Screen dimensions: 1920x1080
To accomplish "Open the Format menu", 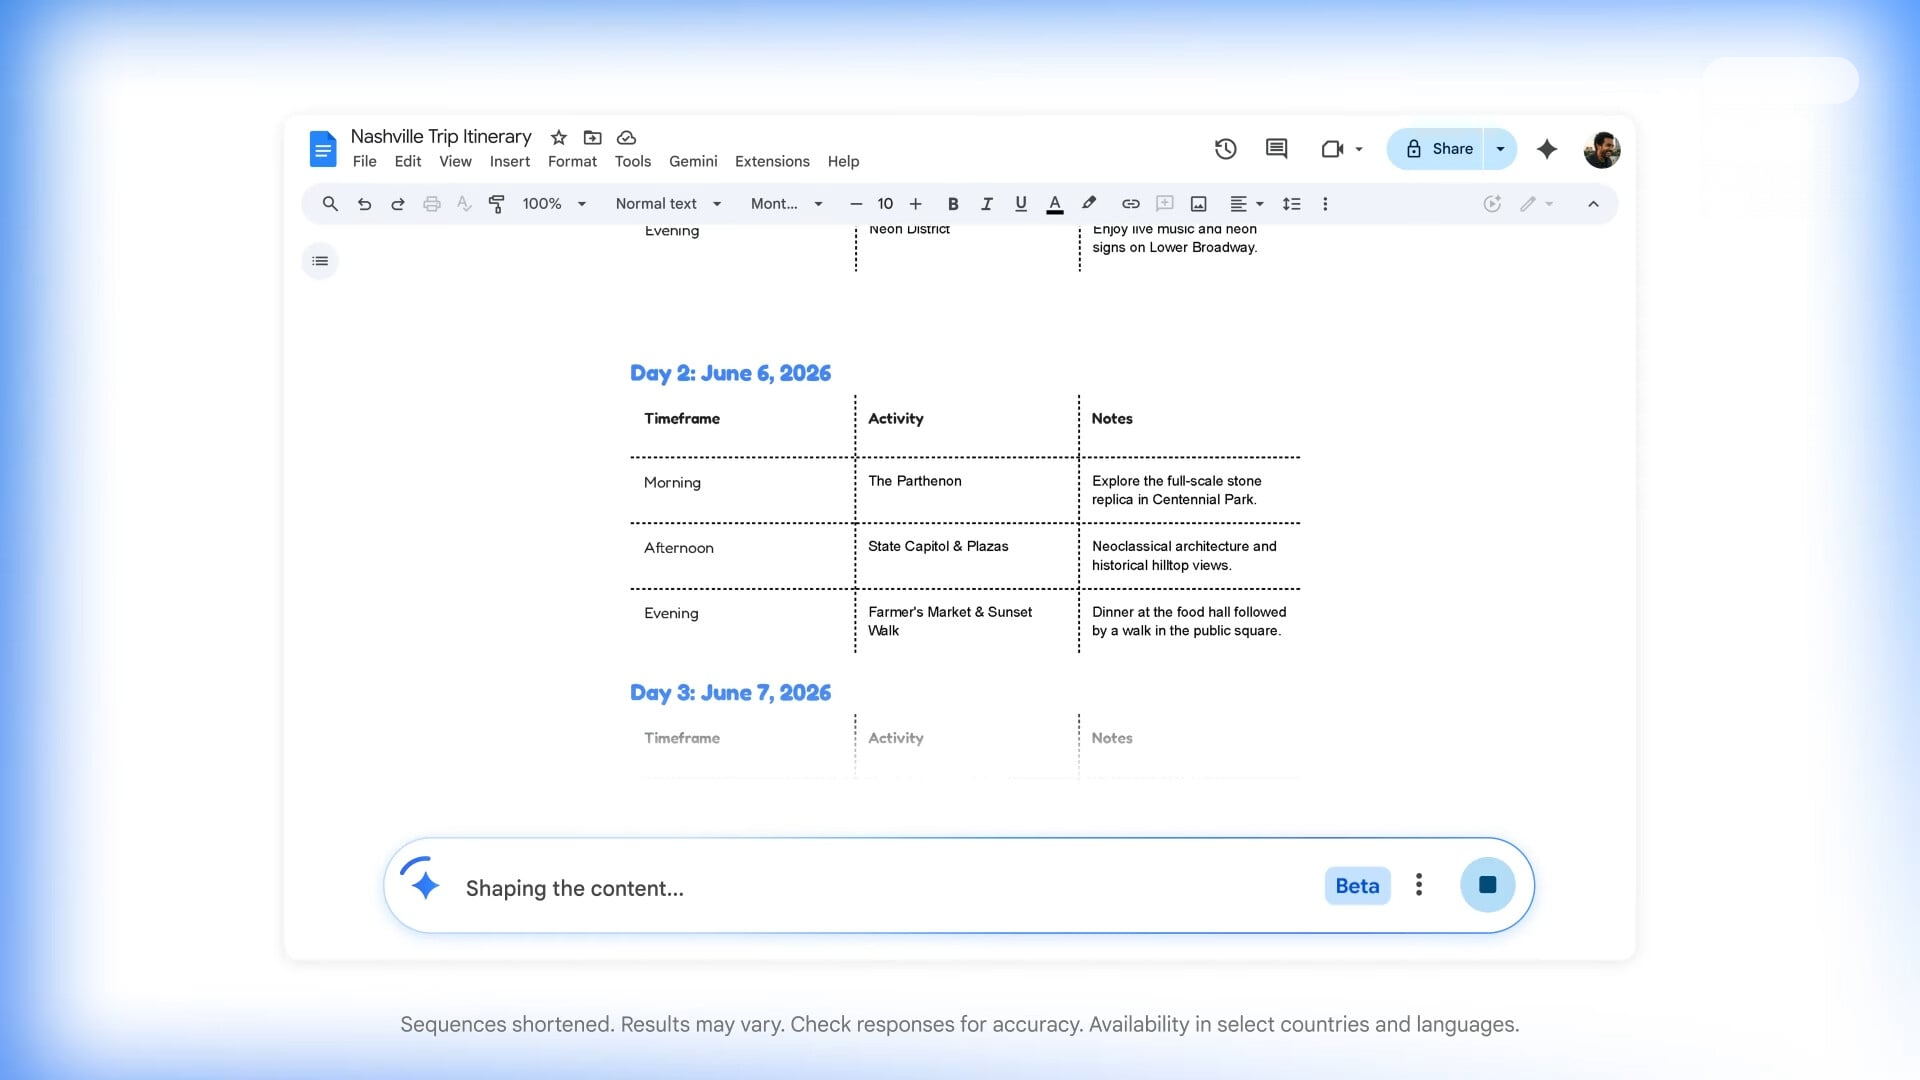I will pos(572,161).
